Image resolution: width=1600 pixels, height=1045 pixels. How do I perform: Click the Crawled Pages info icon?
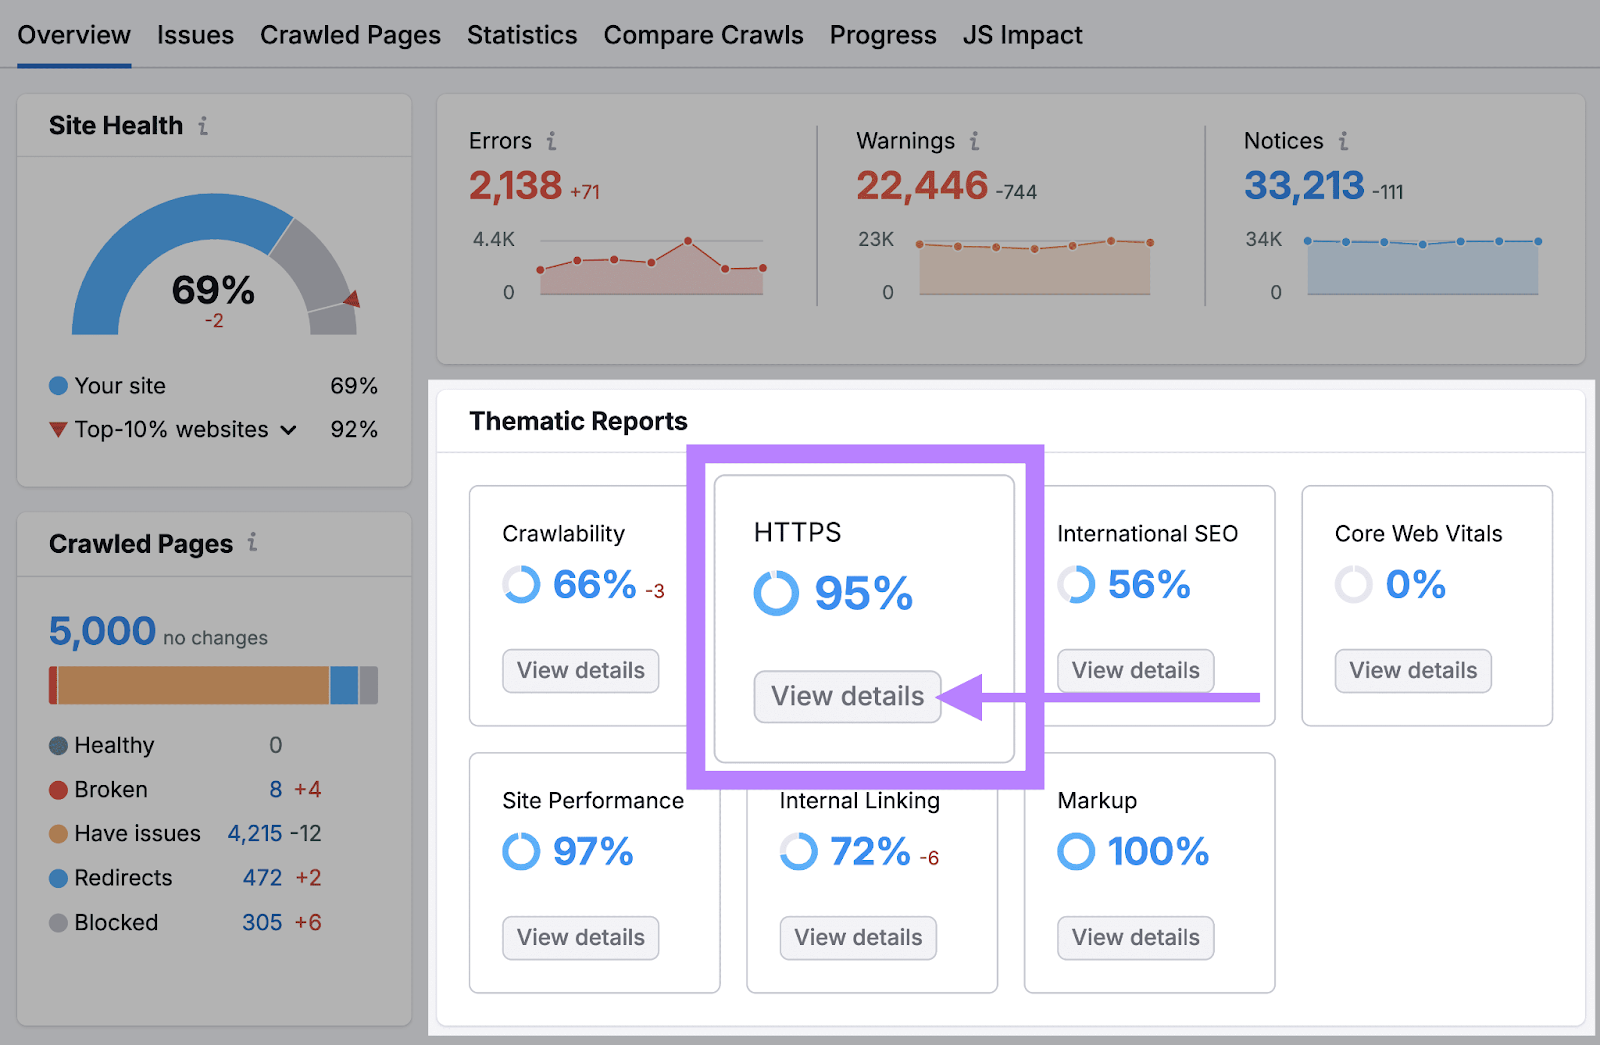[x=252, y=542]
